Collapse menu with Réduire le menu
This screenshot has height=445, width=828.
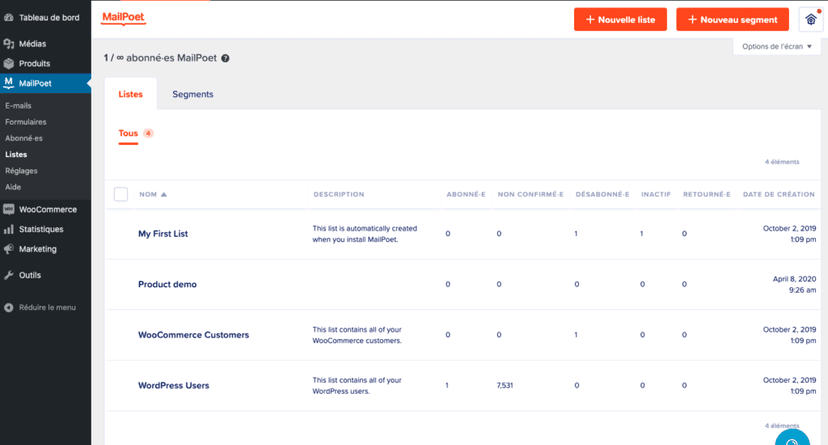(40, 307)
